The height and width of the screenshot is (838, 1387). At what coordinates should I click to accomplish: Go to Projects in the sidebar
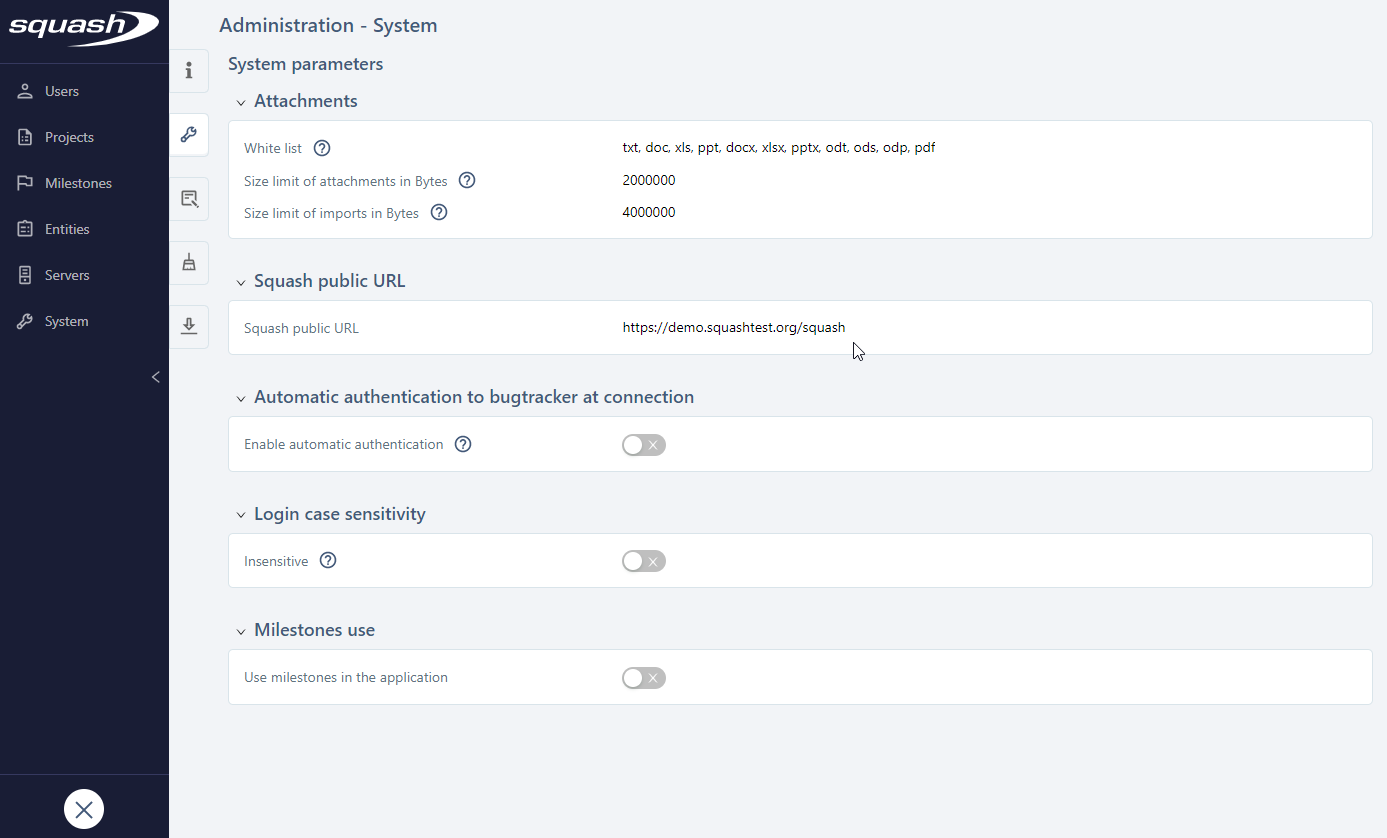[69, 137]
